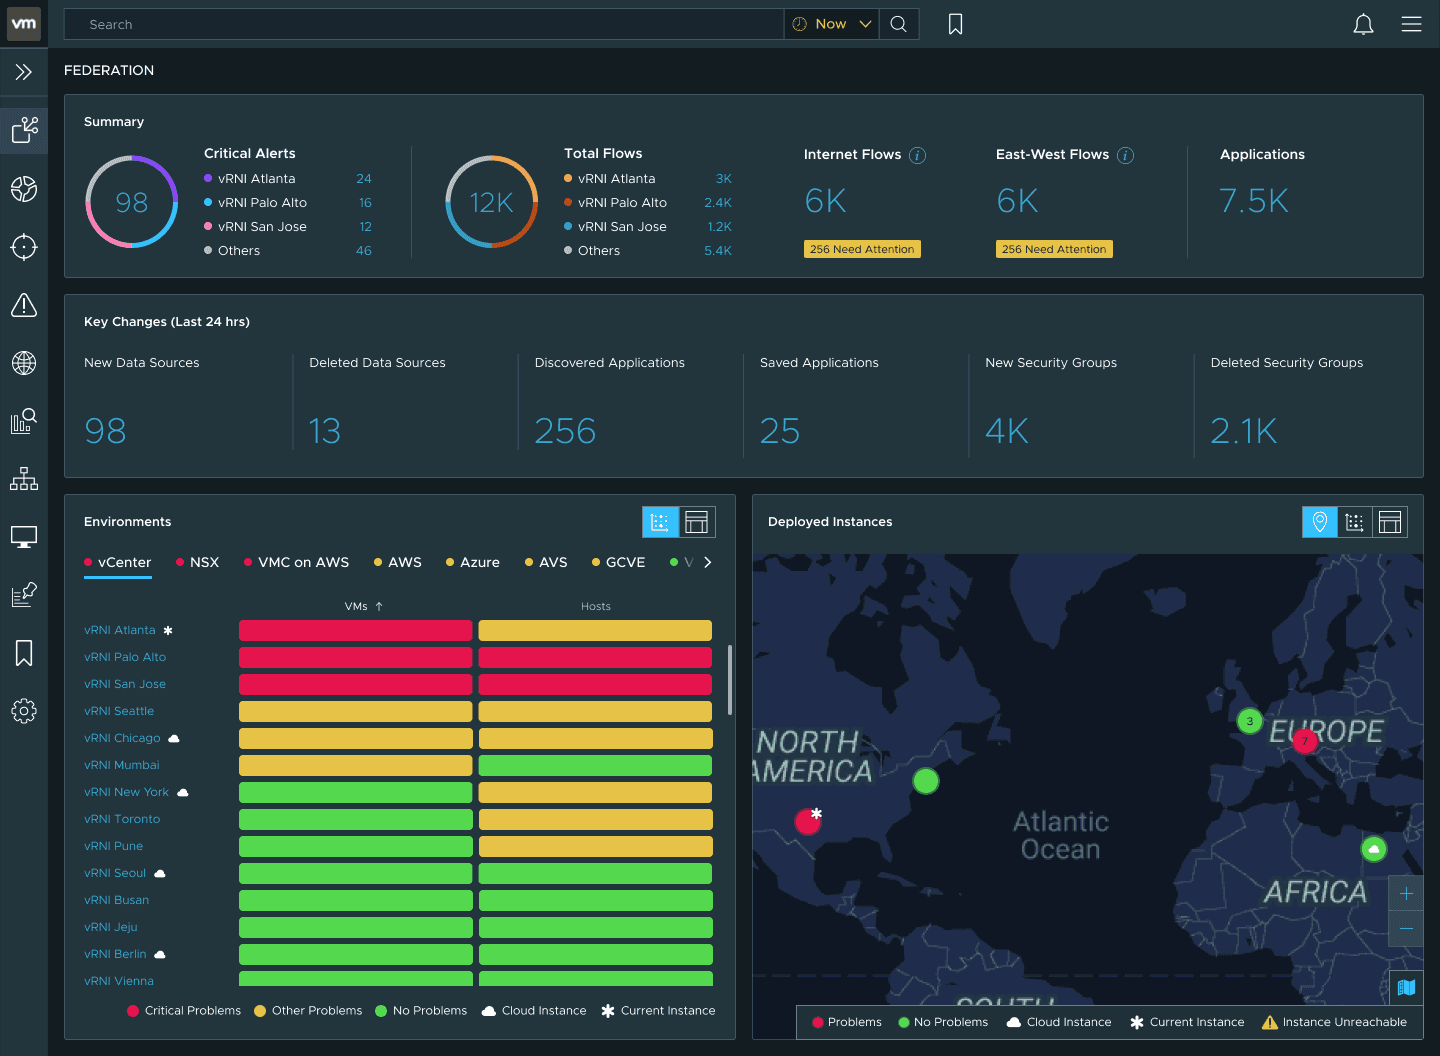Click the green cloud marker in Africa
This screenshot has width=1440, height=1056.
click(1374, 849)
